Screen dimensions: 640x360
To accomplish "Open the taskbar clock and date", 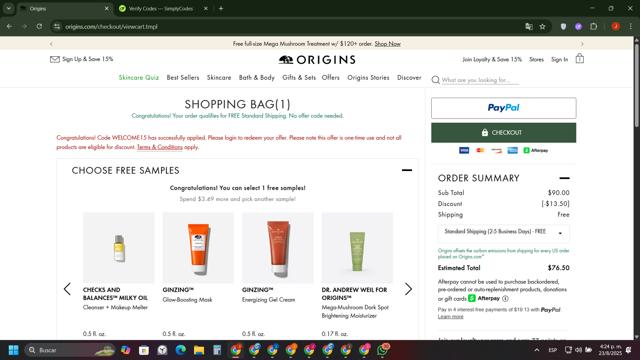I will (x=611, y=350).
